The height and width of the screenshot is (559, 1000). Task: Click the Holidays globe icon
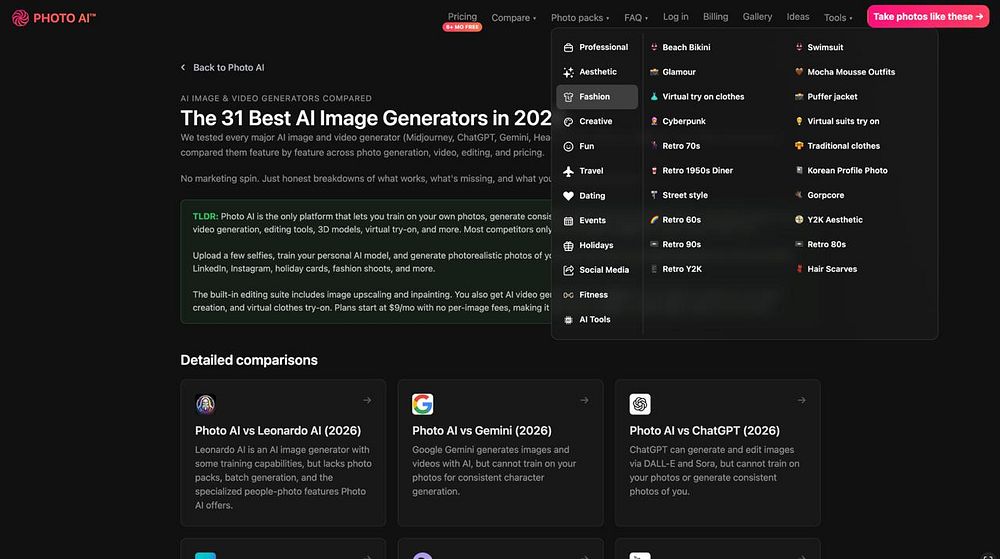[x=568, y=245]
